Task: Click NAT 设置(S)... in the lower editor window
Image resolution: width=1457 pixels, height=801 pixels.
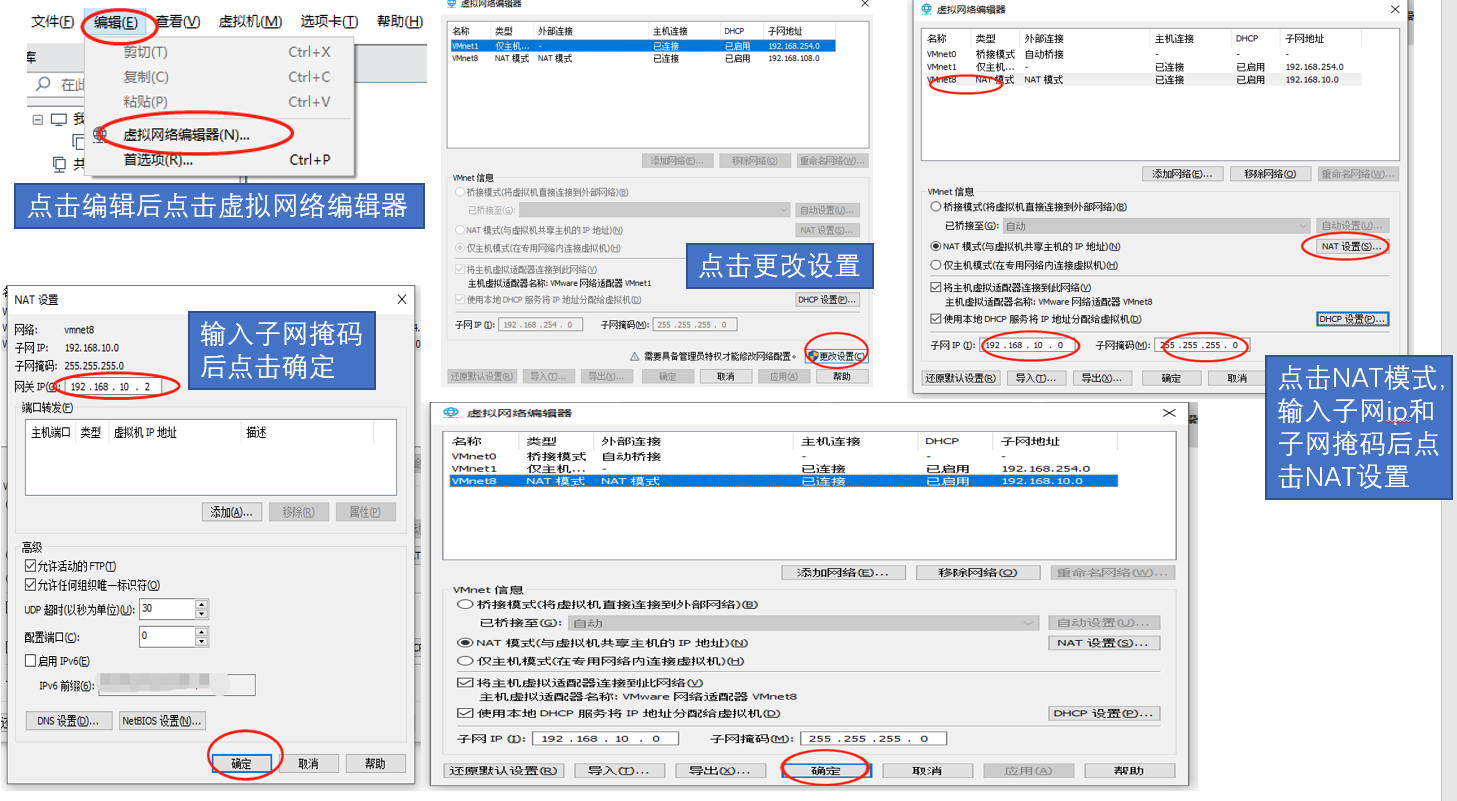Action: pyautogui.click(x=1104, y=643)
